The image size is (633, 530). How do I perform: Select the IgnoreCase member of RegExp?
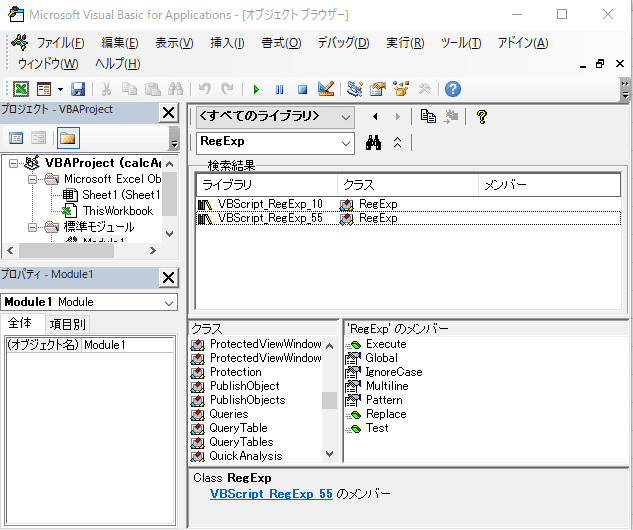[394, 372]
